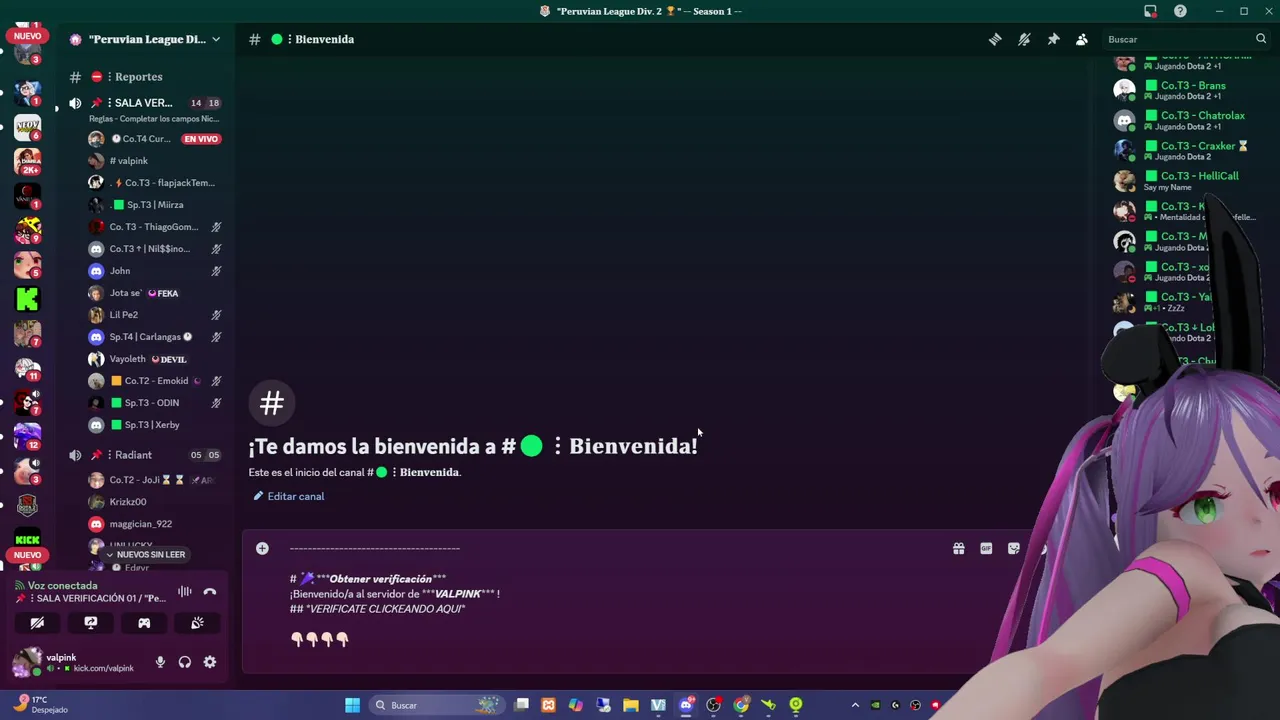Open Task View on the taskbar
1280x720 pixels.
(x=521, y=705)
